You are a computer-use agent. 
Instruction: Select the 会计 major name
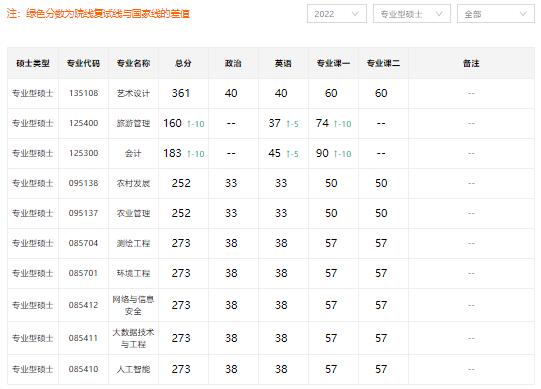[133, 153]
